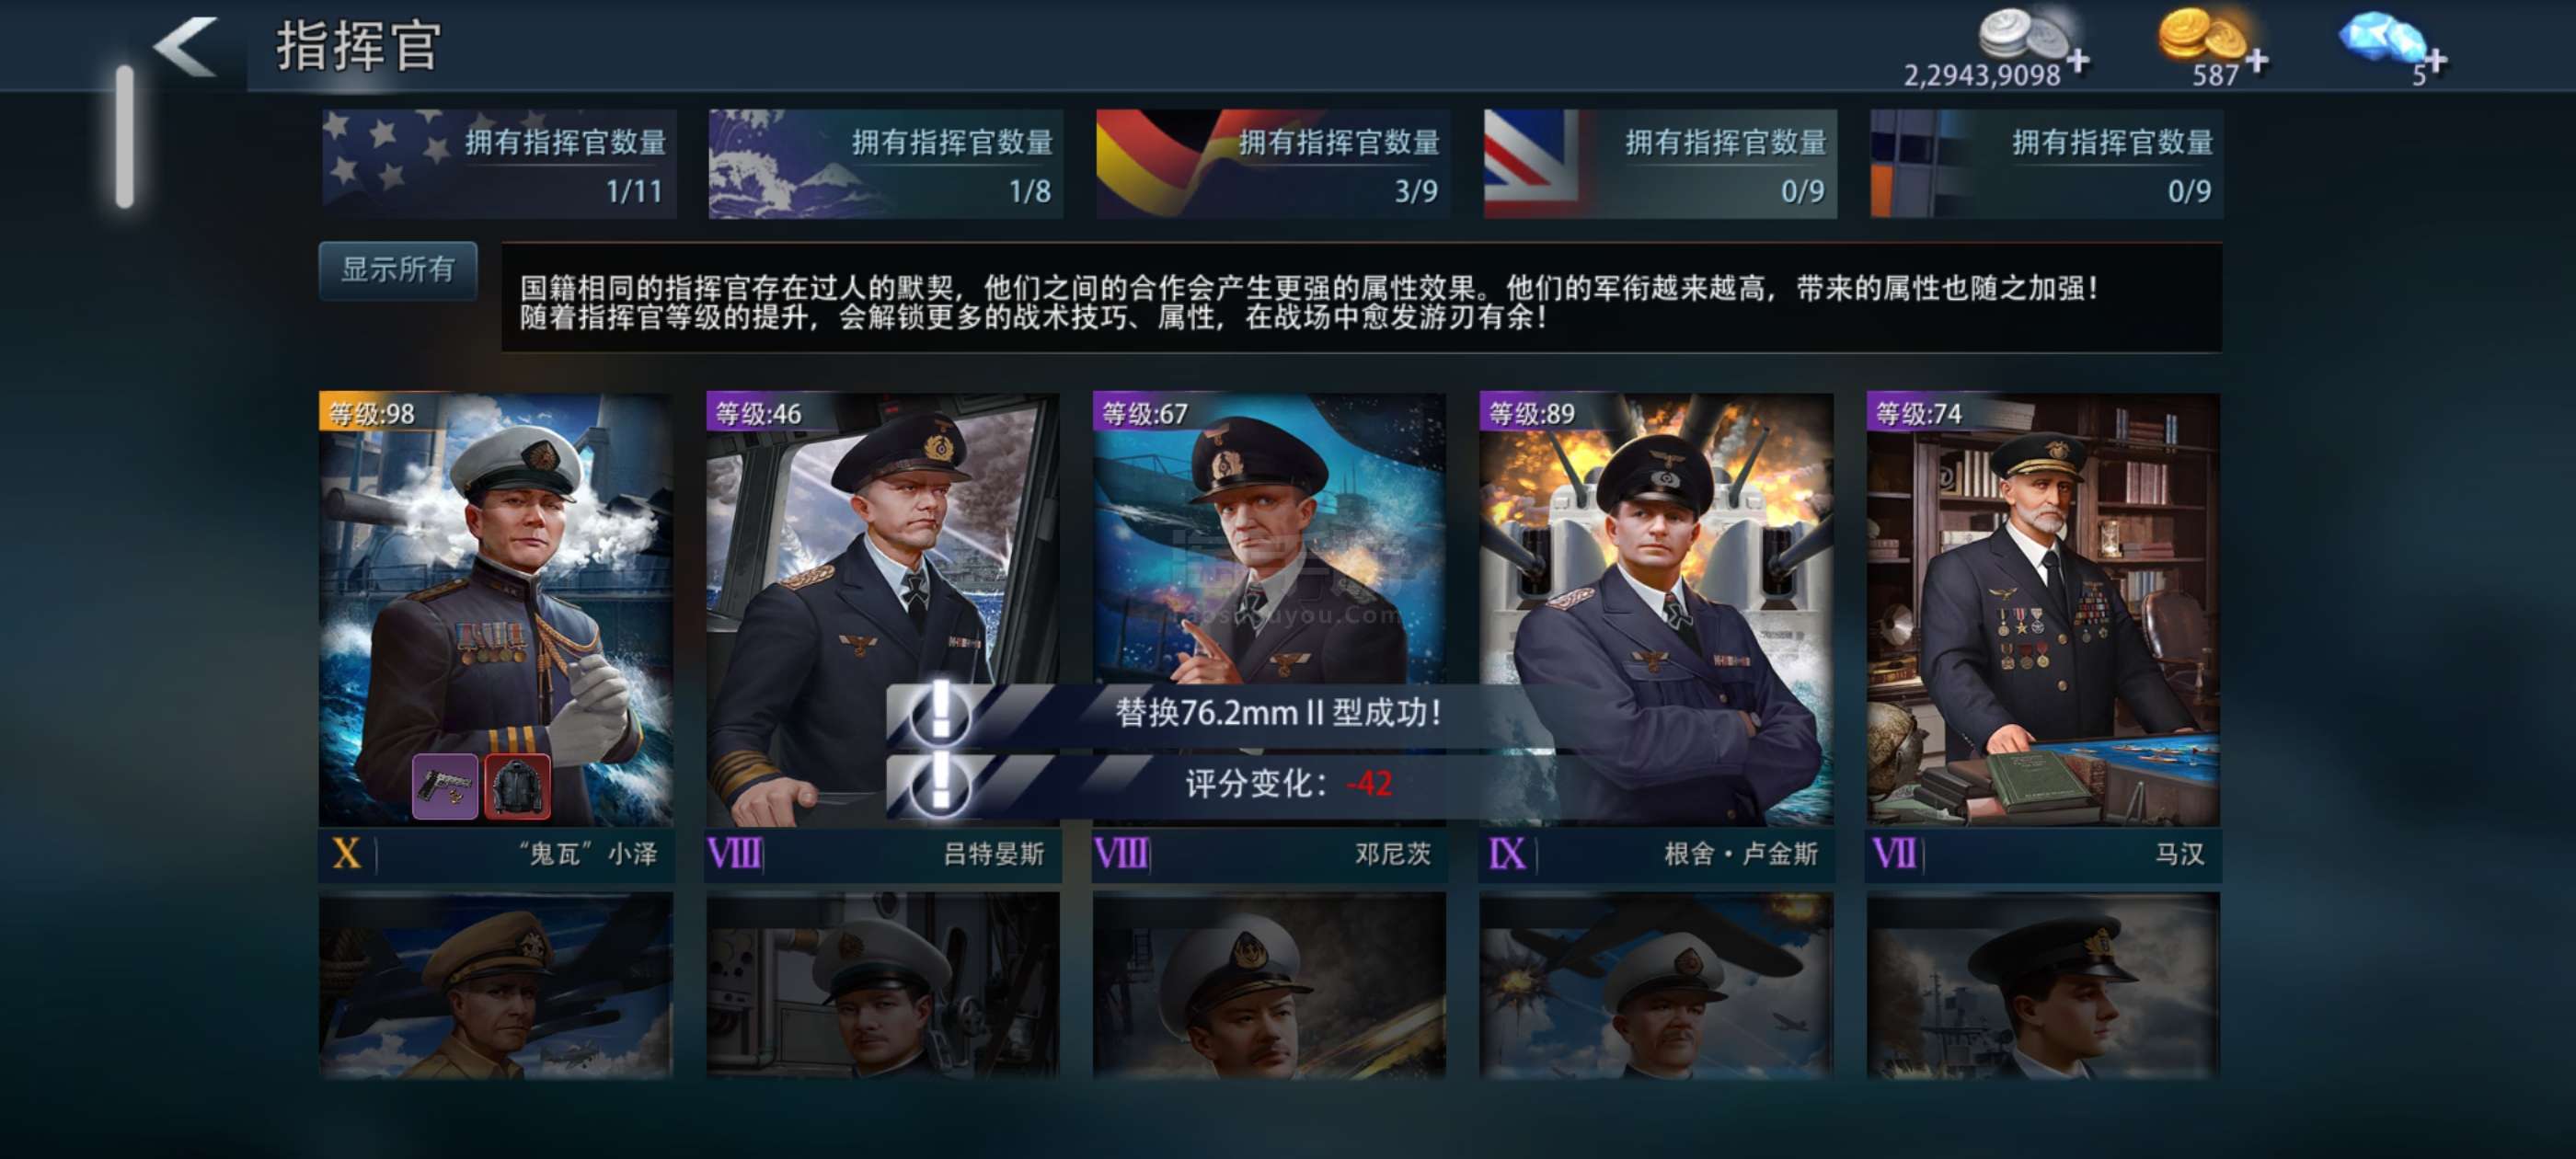Image resolution: width=2576 pixels, height=1159 pixels.
Task: Filter by German commander count 3/9
Action: tap(1272, 164)
